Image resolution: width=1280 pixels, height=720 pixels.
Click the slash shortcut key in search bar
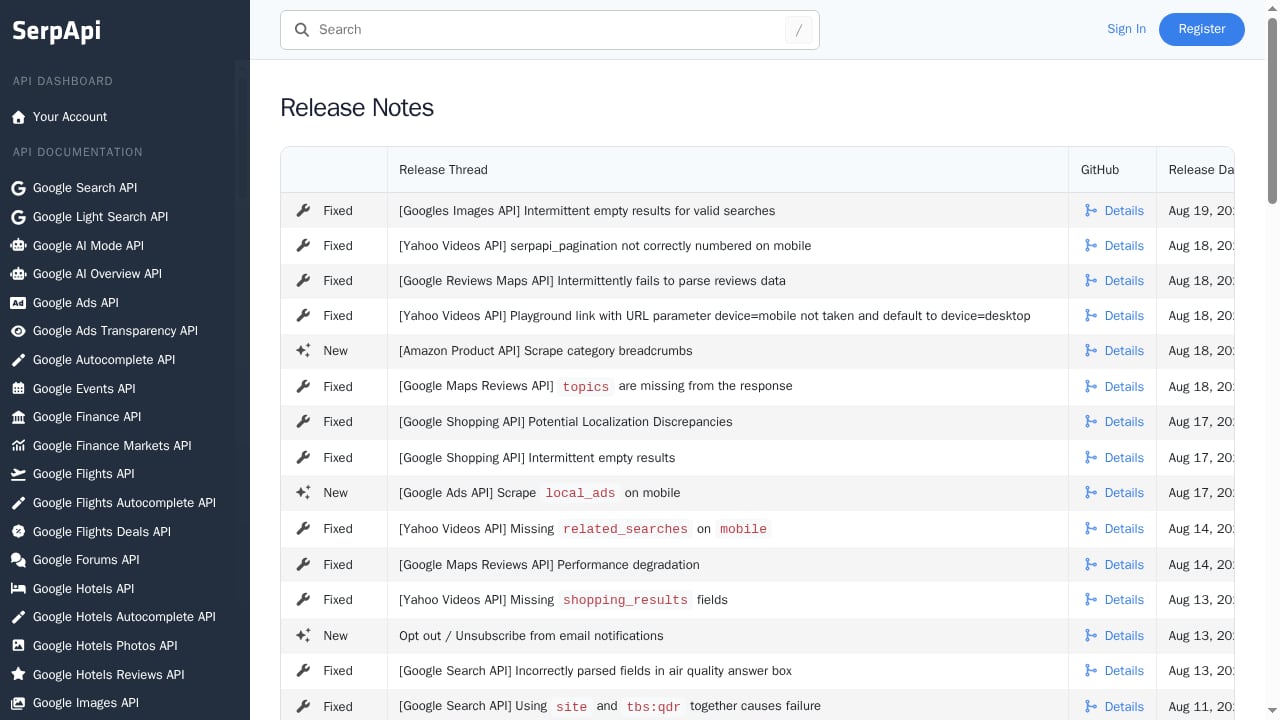click(798, 30)
